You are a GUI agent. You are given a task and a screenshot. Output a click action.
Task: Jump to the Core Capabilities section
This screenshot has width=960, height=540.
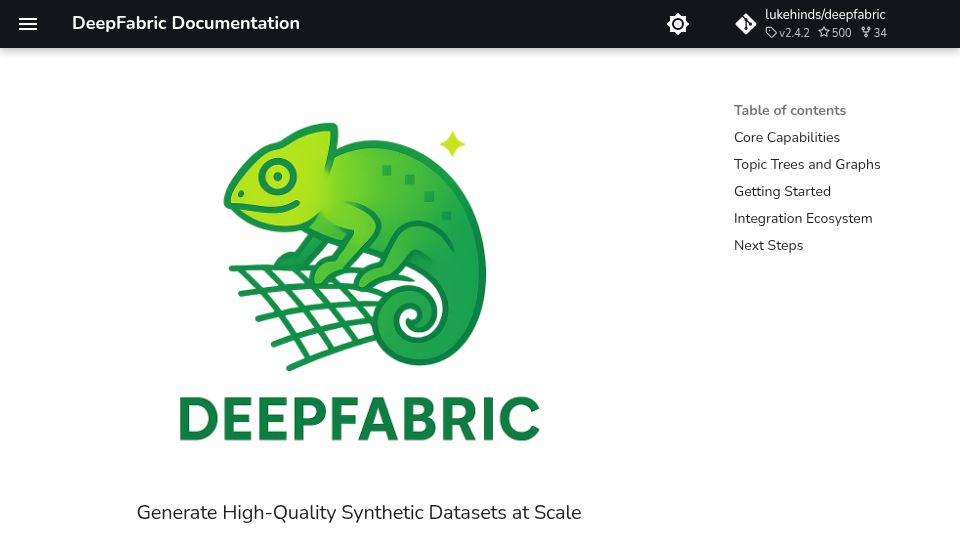click(787, 137)
